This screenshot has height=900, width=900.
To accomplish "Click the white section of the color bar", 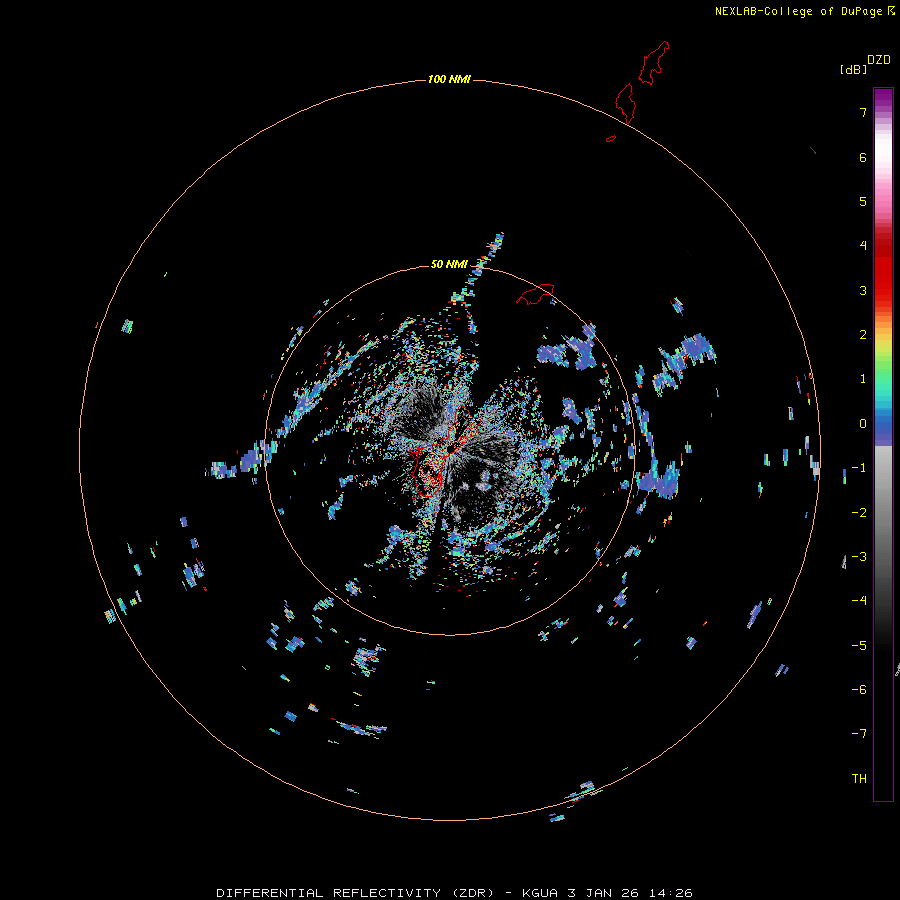I will (883, 150).
